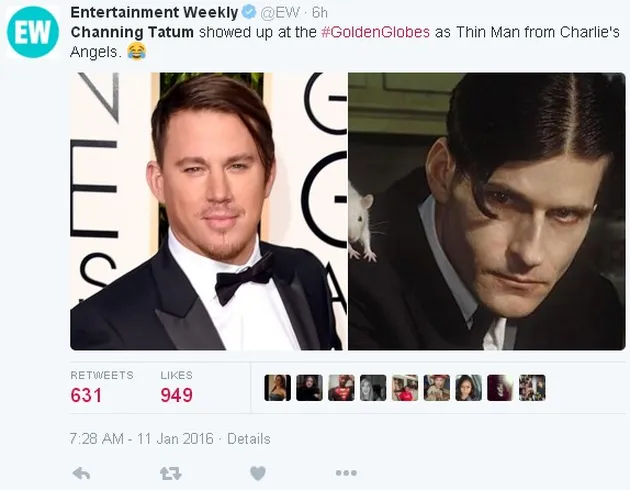Viewport: 630px width, 490px height.
Task: Click the @EW handle
Action: [x=280, y=13]
